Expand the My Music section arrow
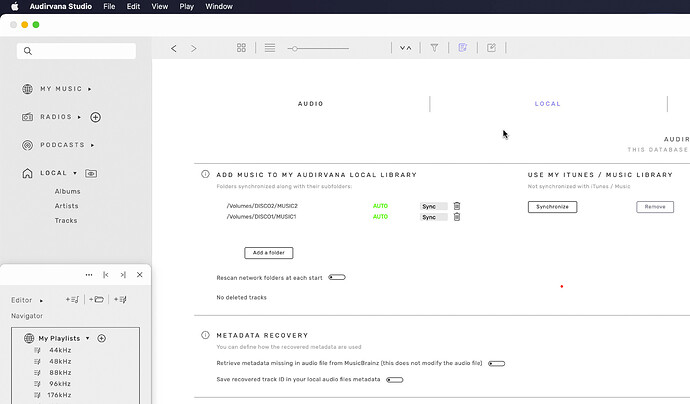Screen dimensions: 690x404 [x=90, y=89]
